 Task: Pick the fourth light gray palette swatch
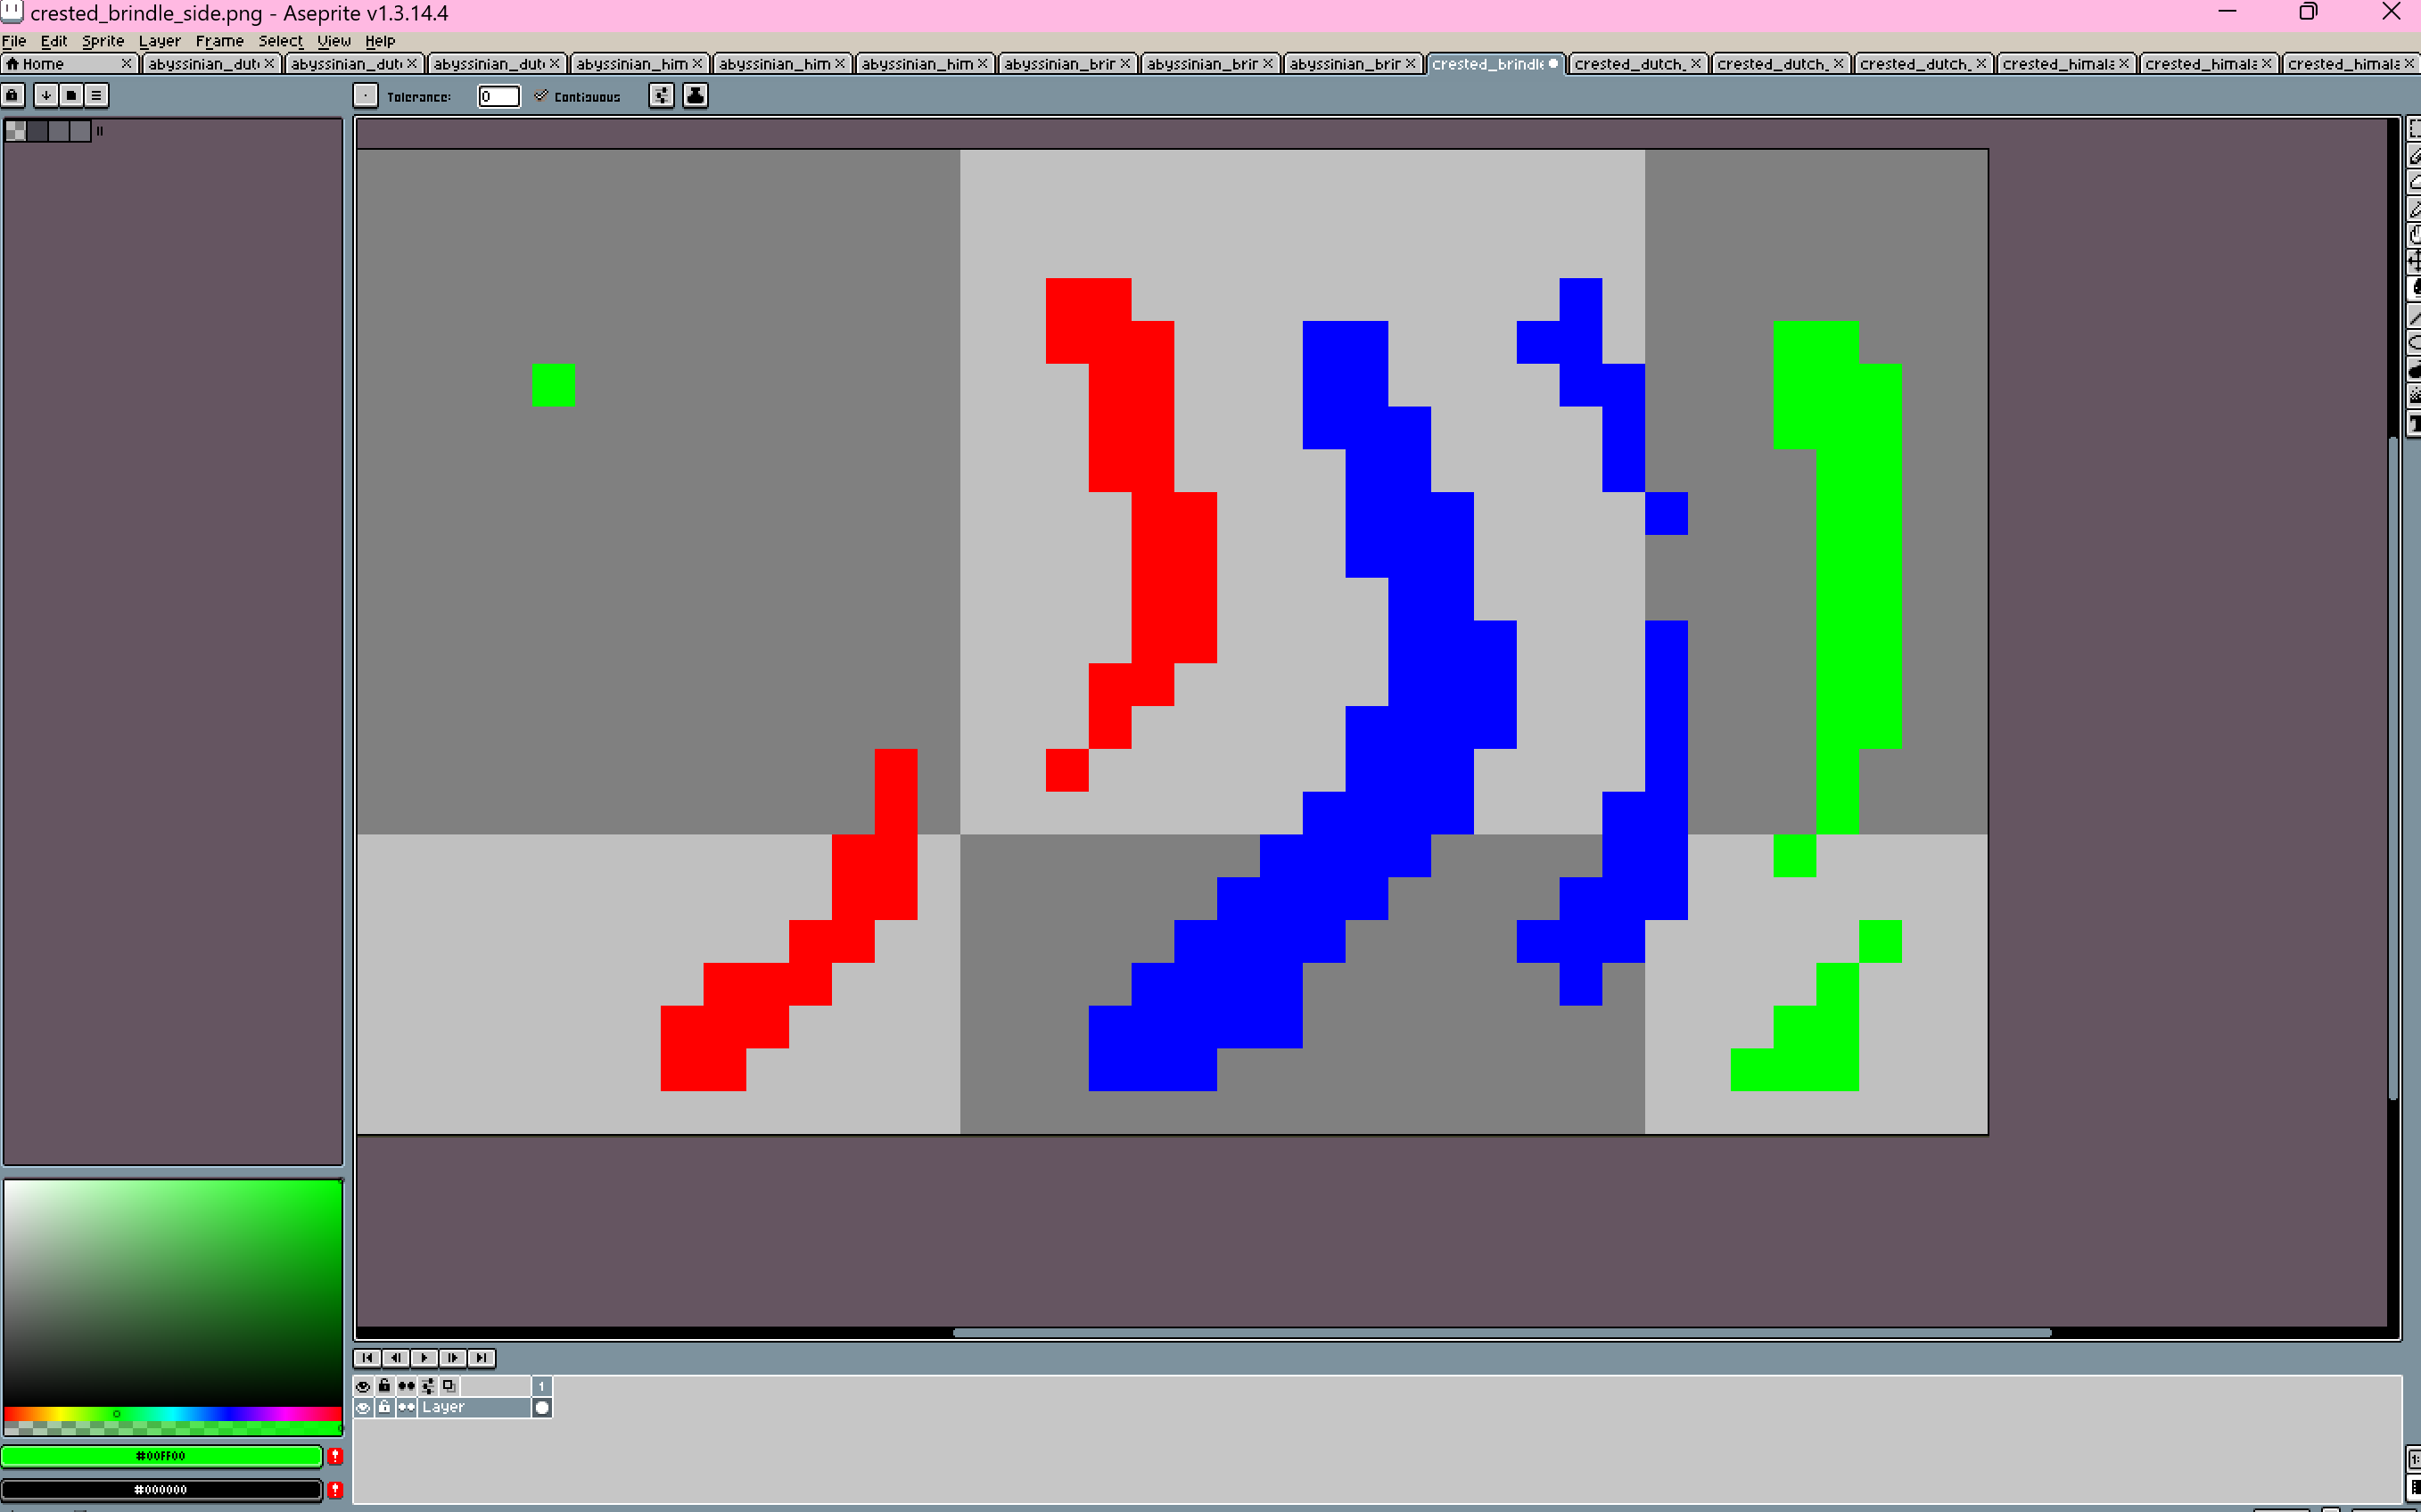80,131
